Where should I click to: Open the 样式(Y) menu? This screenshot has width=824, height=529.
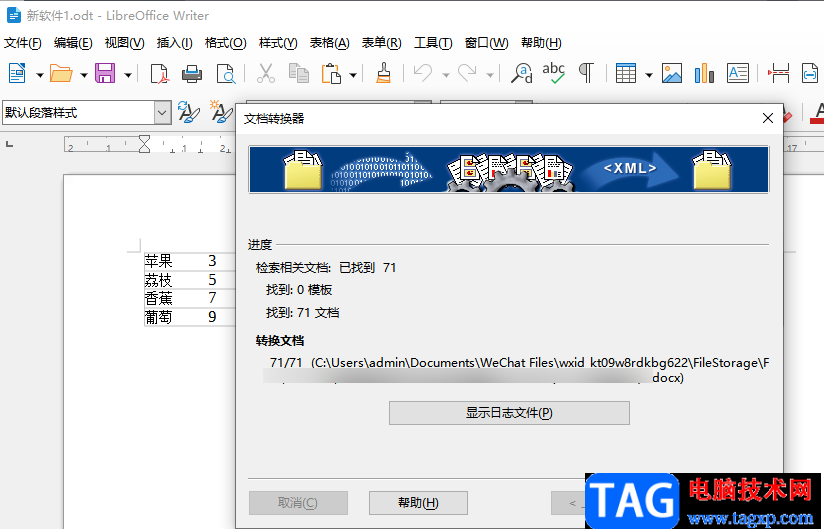[278, 43]
